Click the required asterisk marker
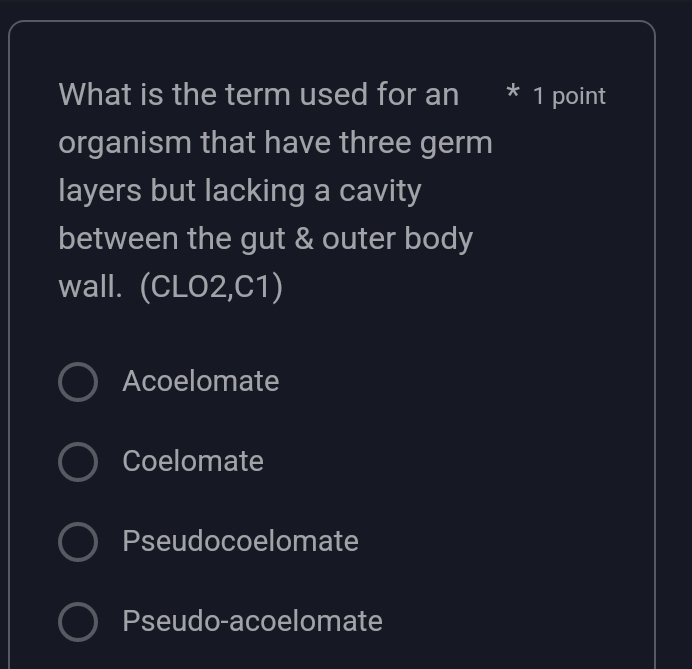 click(x=513, y=94)
